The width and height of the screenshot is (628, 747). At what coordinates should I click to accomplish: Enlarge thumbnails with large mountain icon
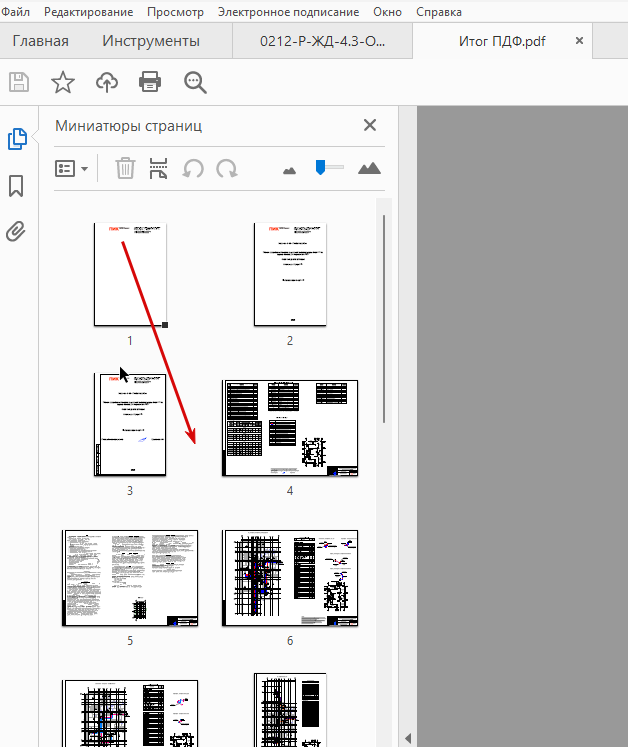coord(369,168)
